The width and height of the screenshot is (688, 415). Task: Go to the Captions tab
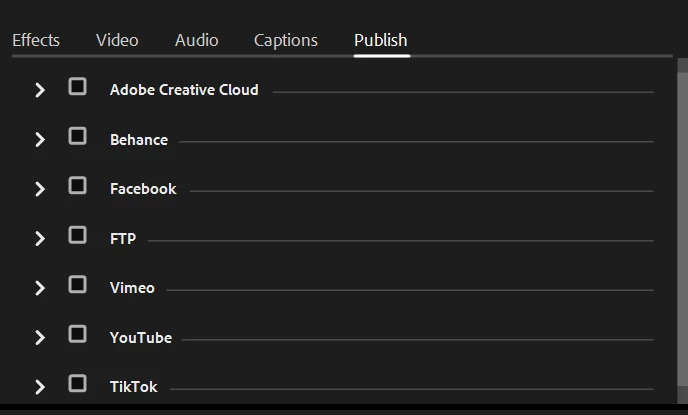click(286, 40)
